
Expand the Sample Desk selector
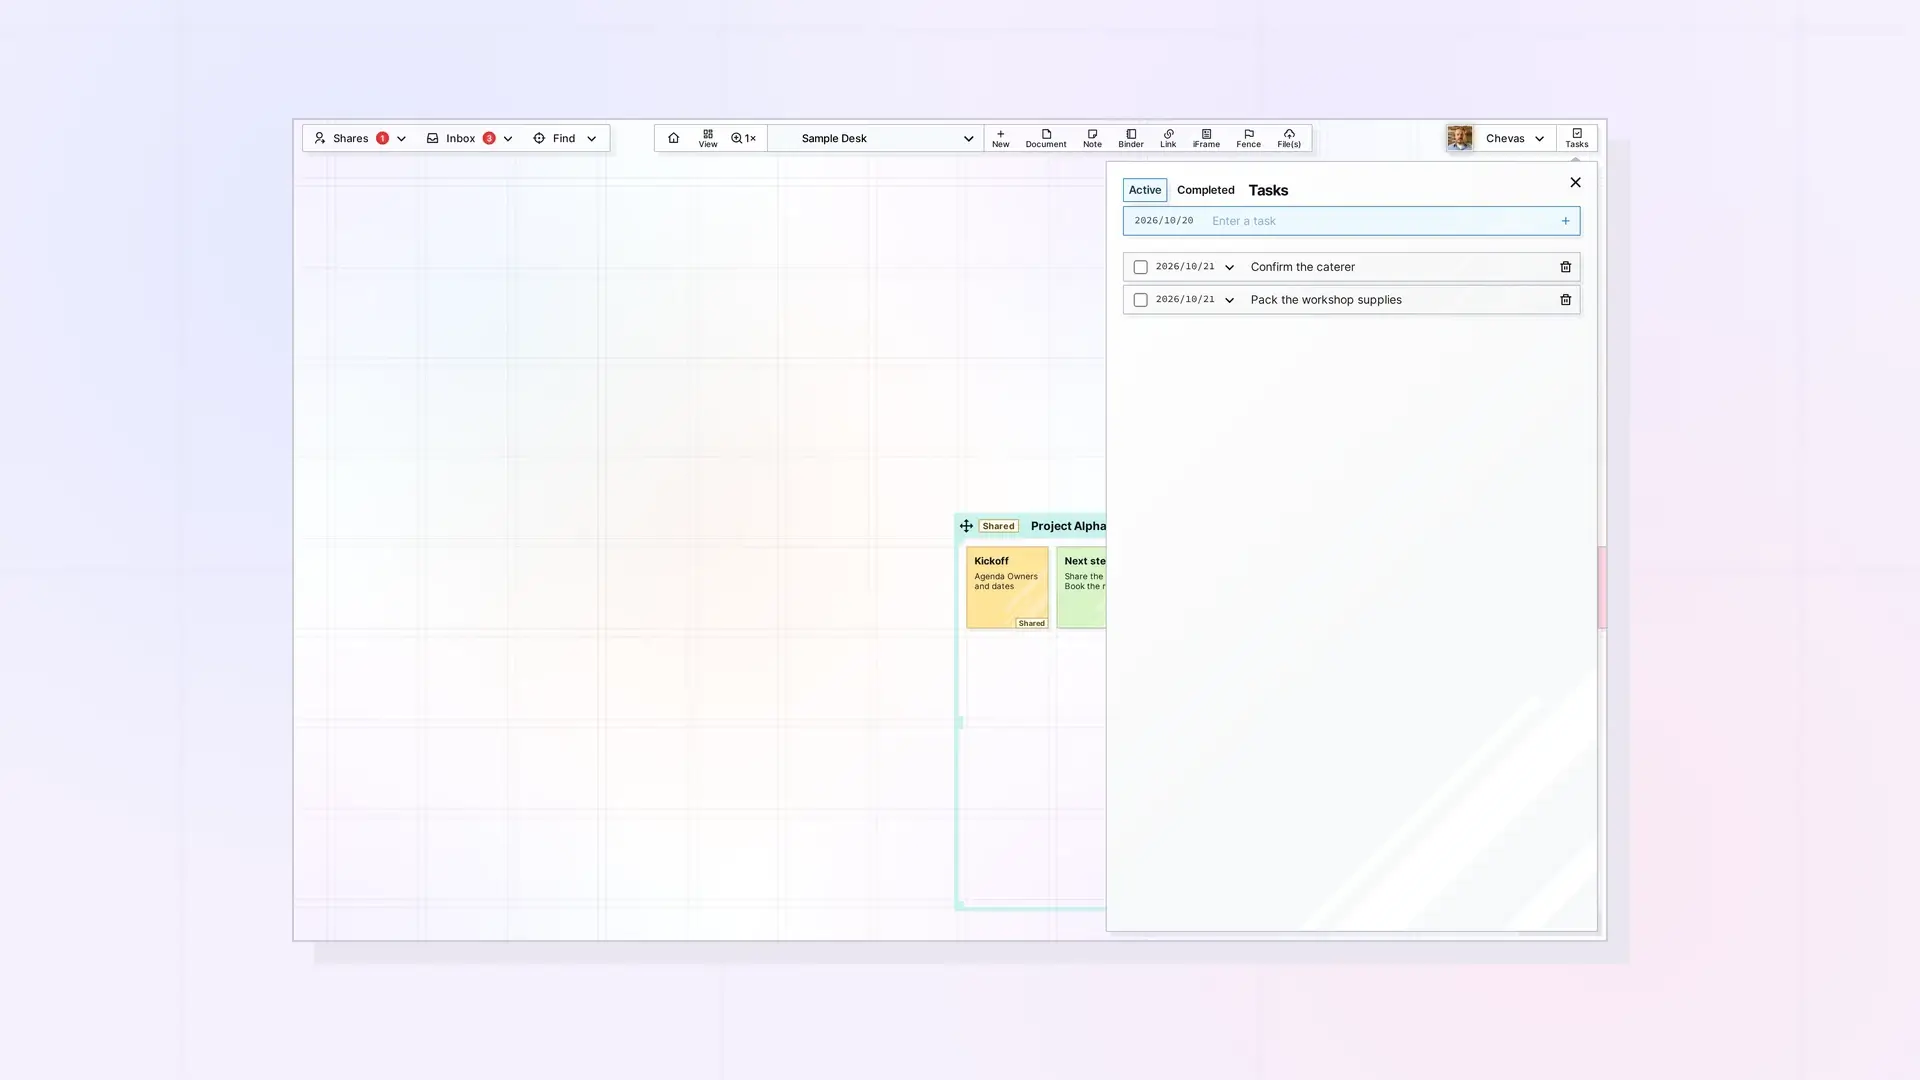pos(876,138)
